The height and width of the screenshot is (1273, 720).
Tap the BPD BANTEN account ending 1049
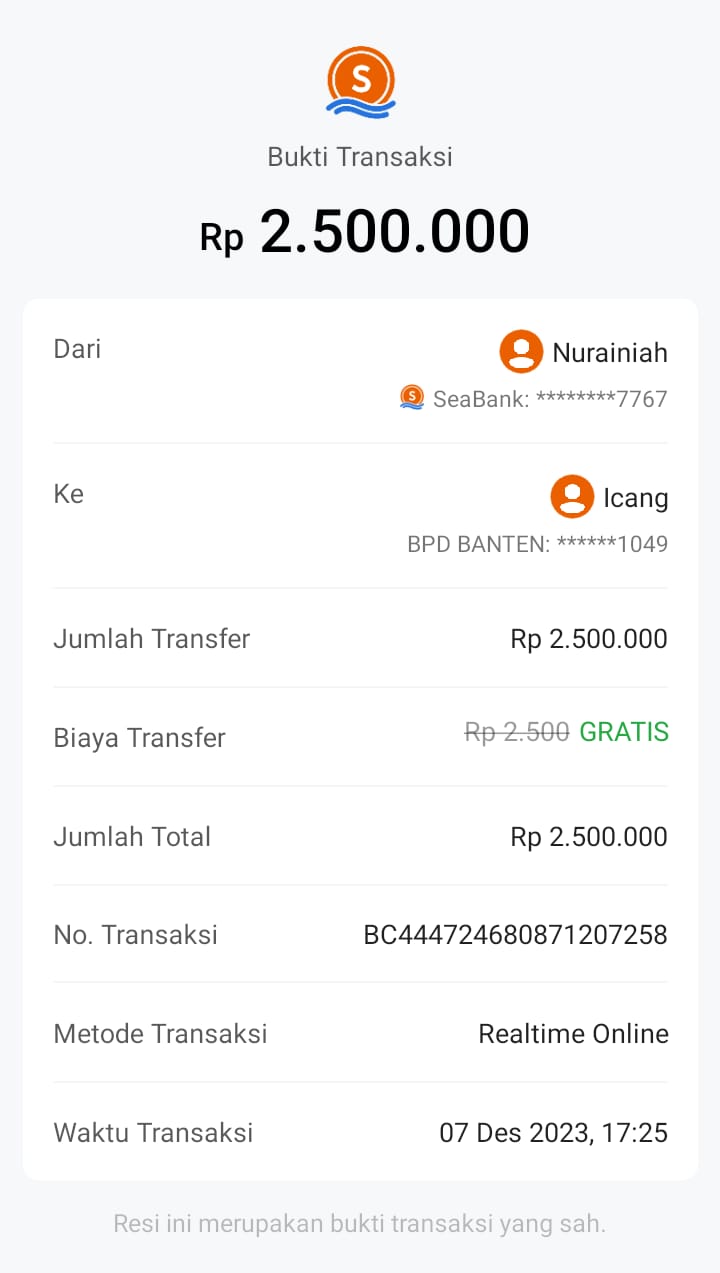click(537, 544)
